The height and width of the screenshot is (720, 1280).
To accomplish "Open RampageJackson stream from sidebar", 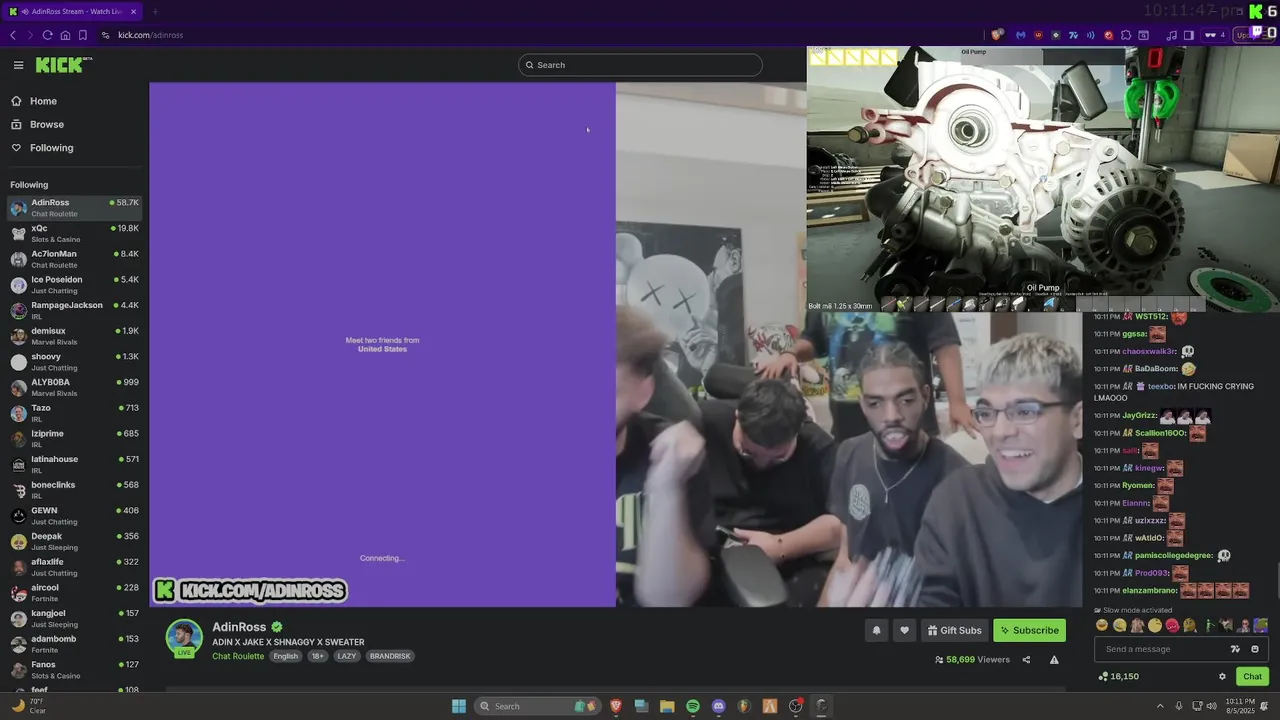I will (74, 310).
